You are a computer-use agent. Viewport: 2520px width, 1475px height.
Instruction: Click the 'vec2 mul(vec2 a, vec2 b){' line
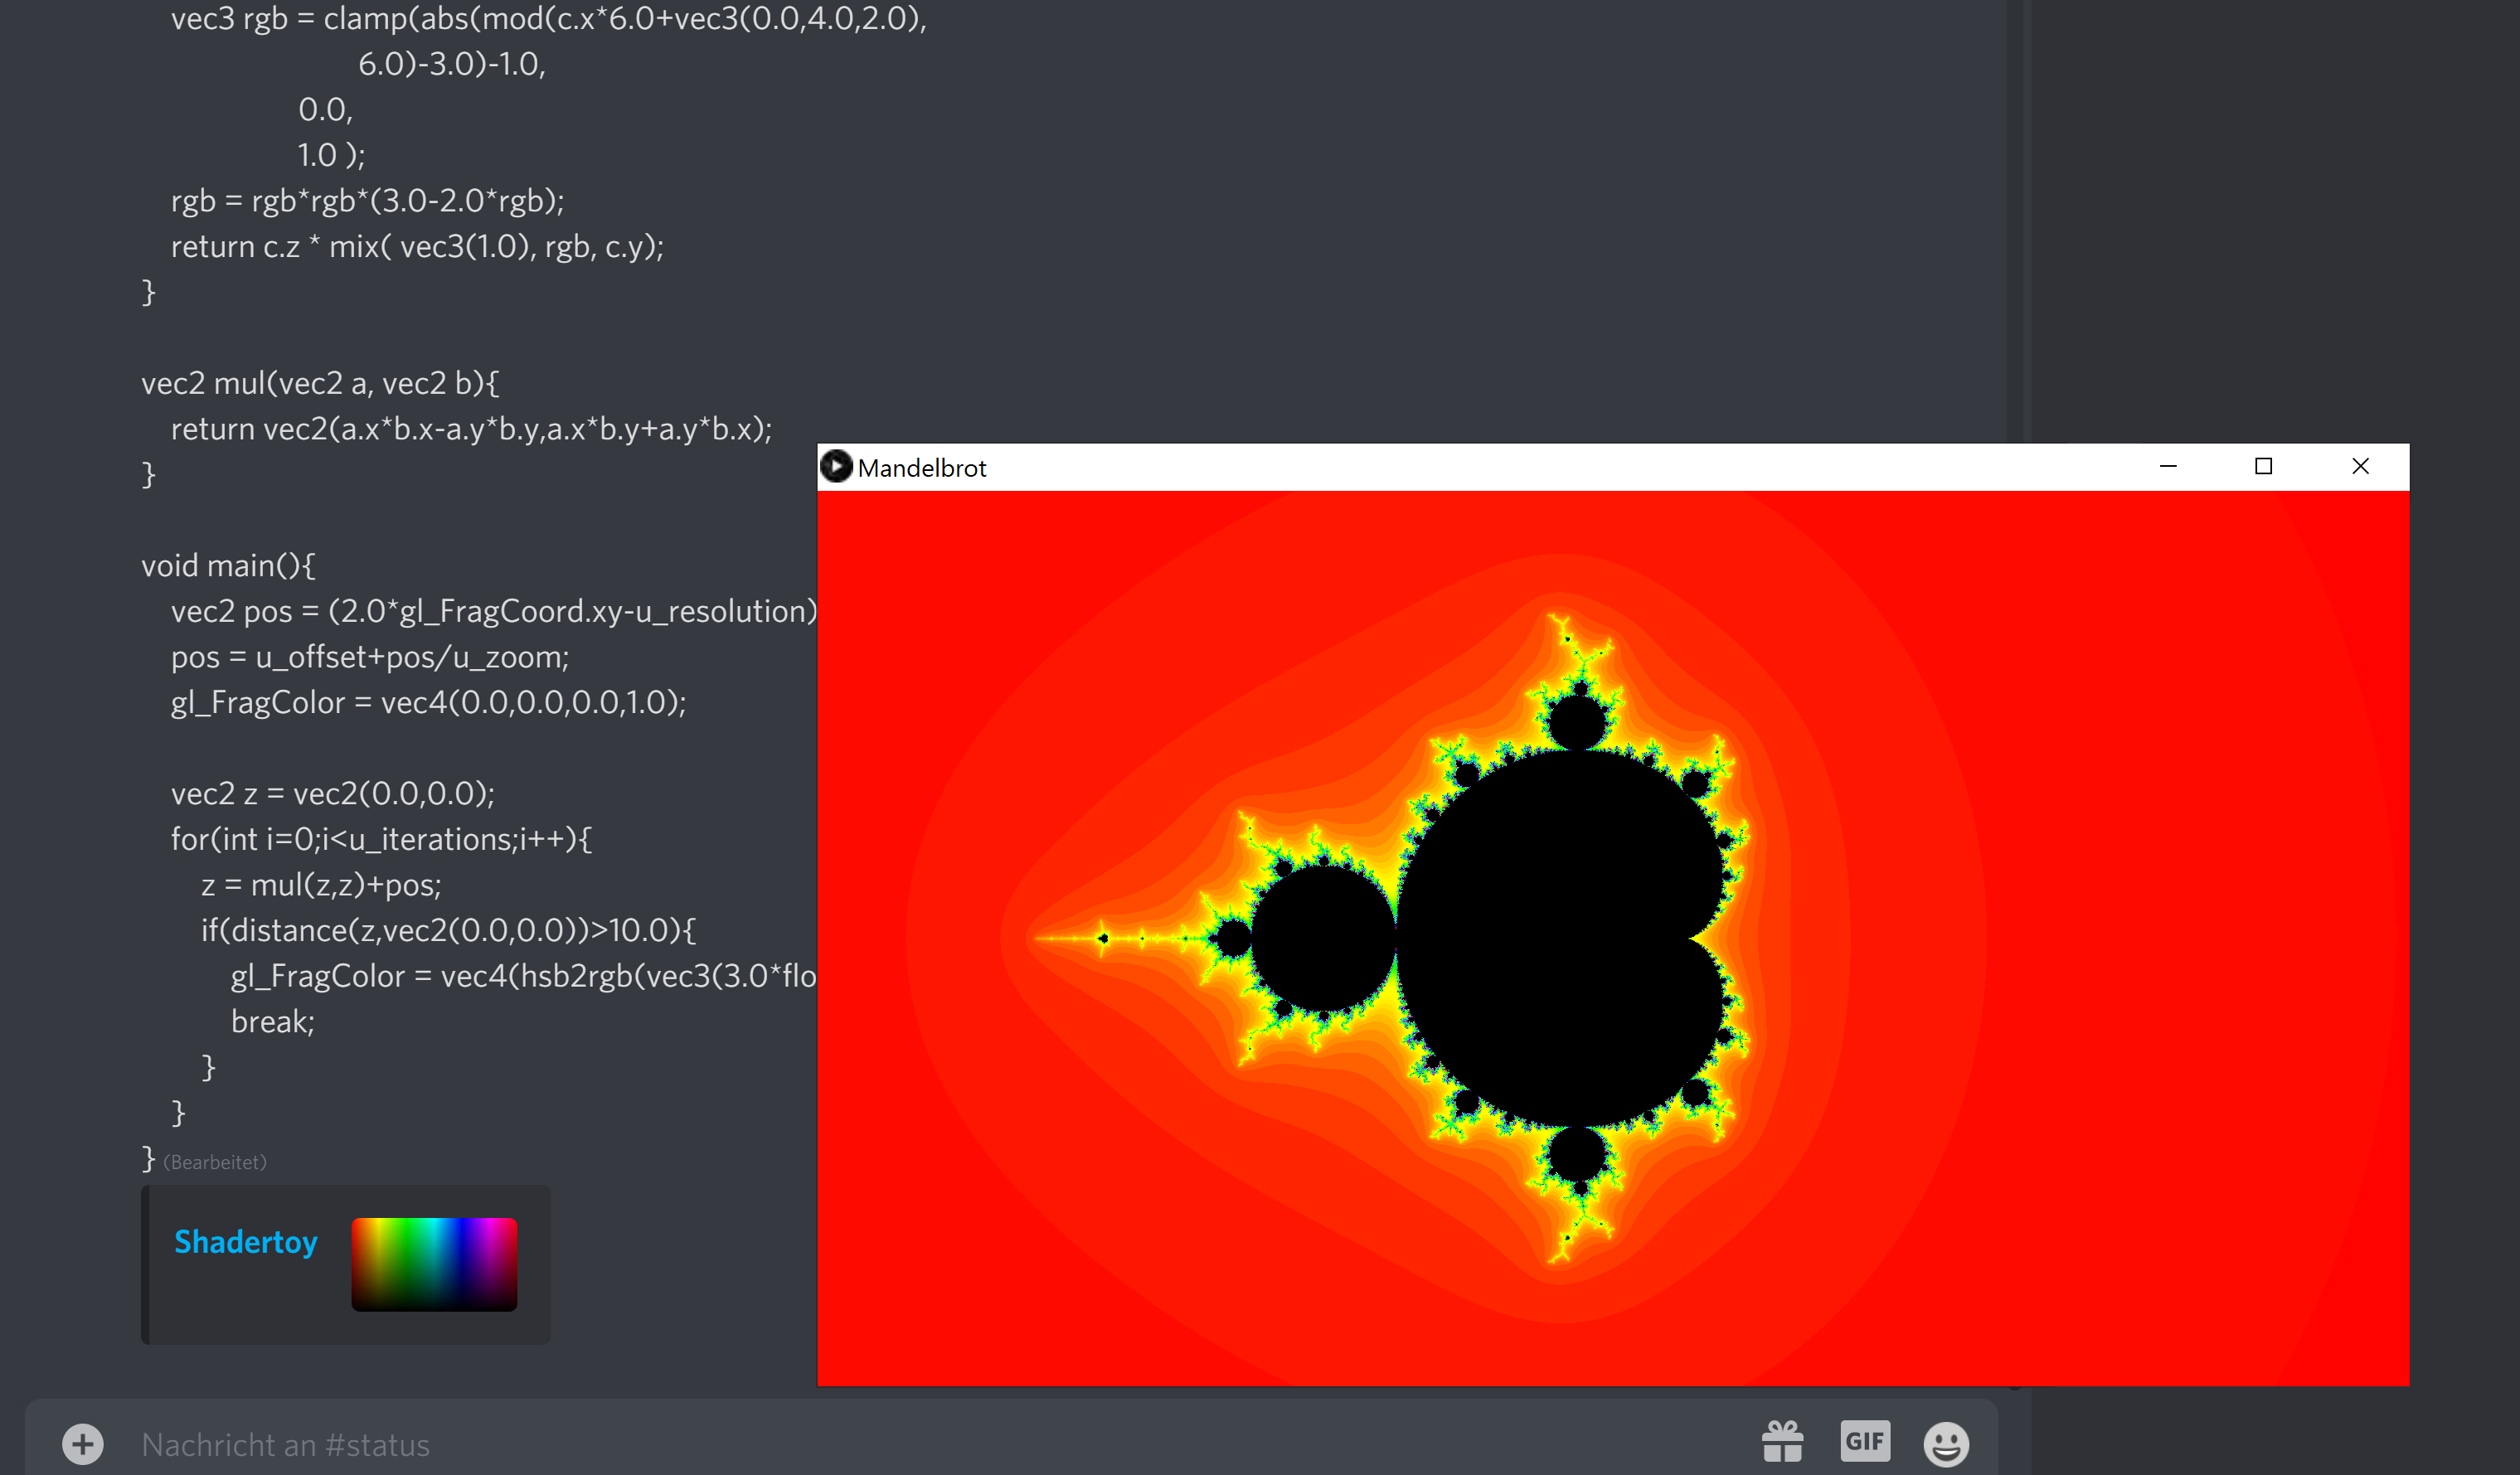(x=320, y=383)
